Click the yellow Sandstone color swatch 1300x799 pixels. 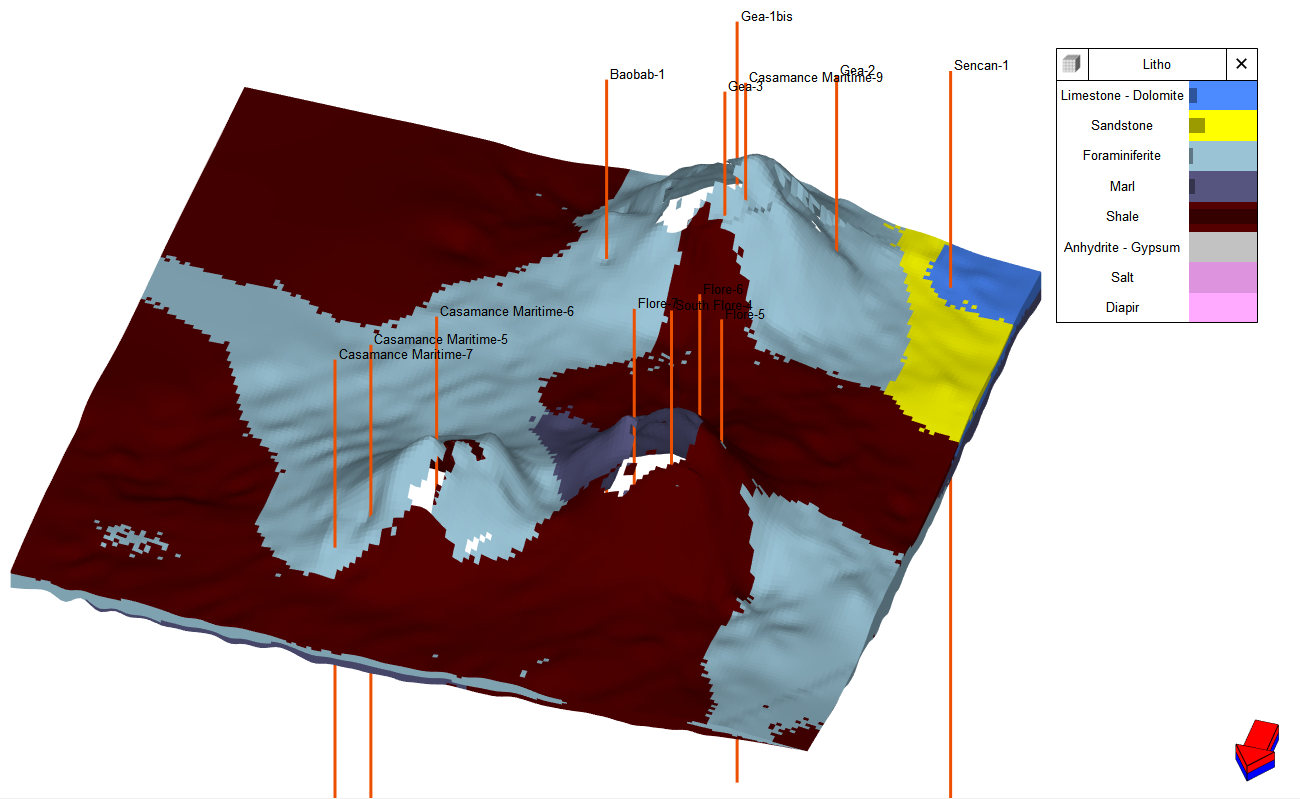[x=1222, y=126]
